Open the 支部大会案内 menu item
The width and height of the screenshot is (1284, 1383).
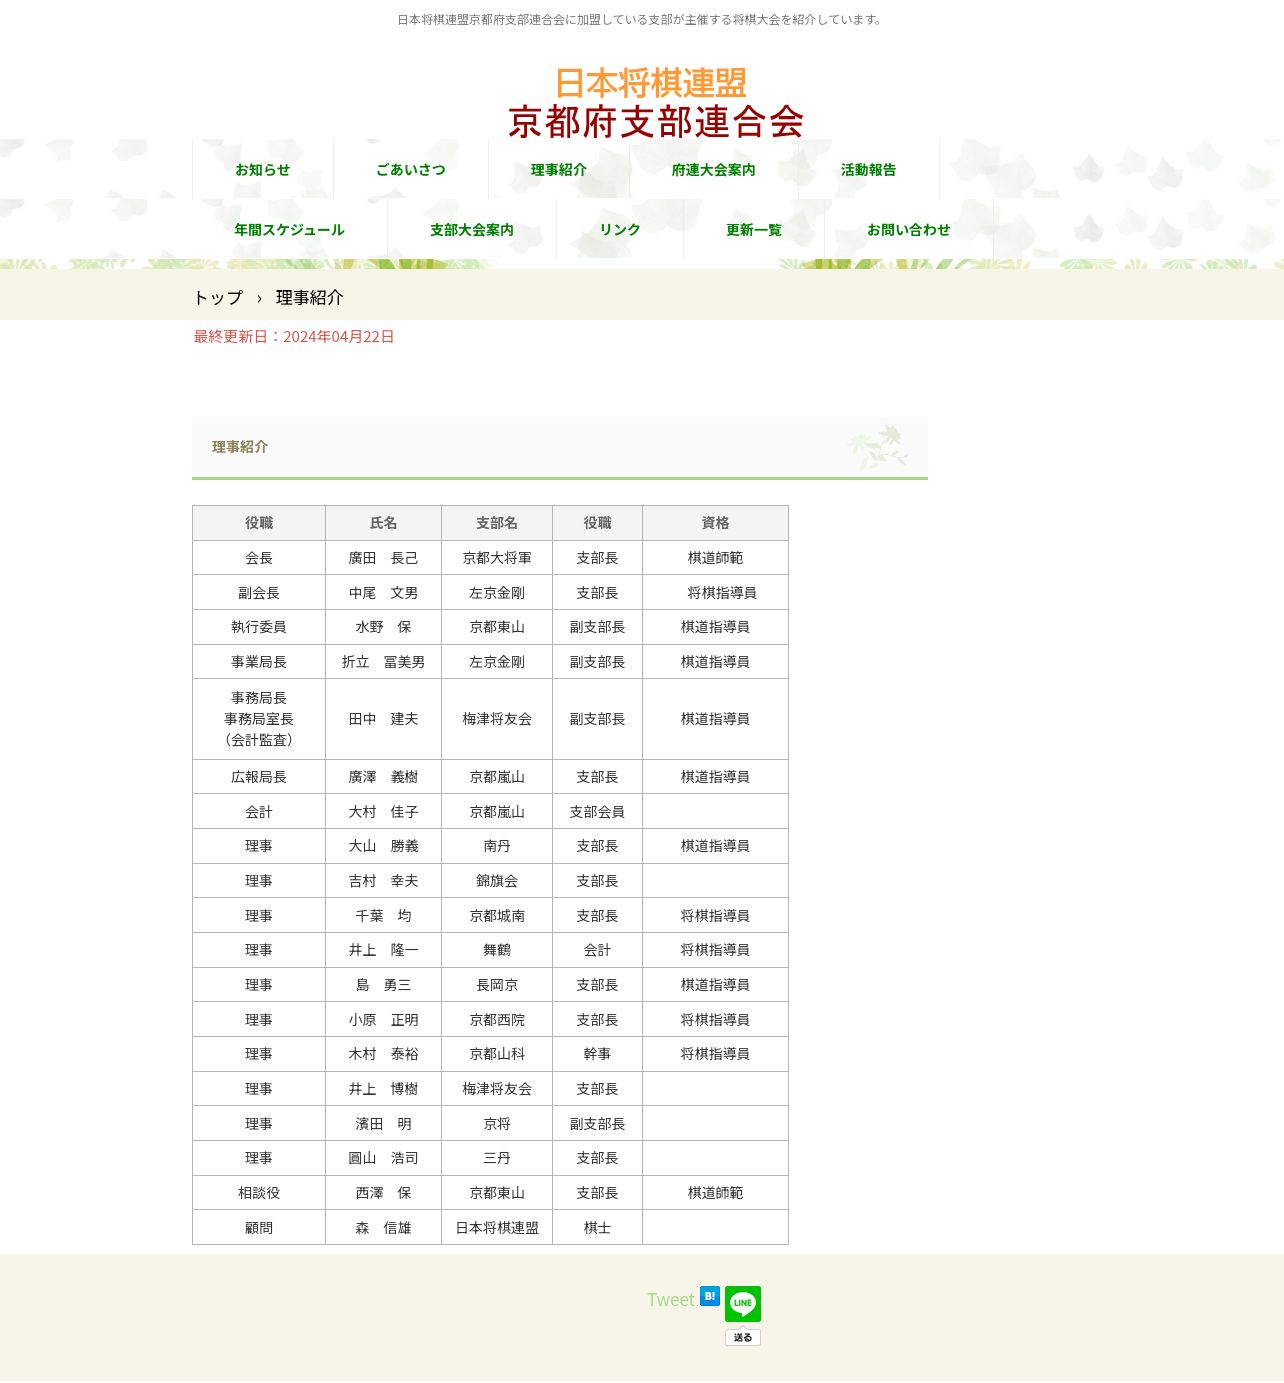point(472,230)
